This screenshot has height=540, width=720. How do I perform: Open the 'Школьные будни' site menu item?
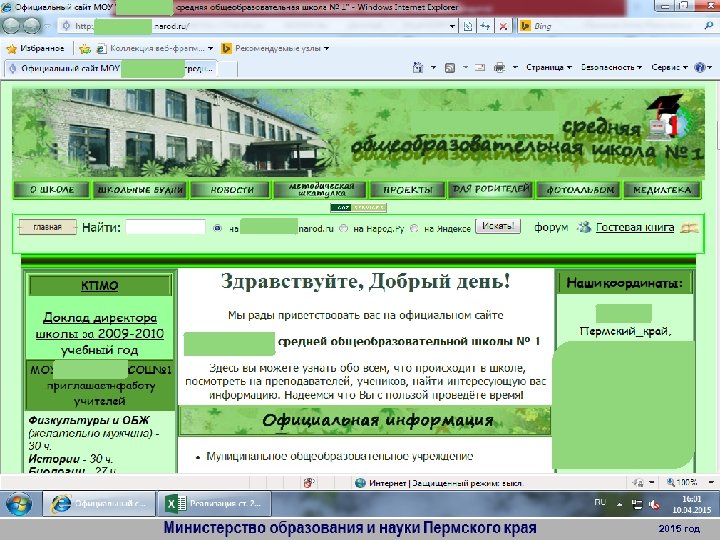tap(141, 190)
